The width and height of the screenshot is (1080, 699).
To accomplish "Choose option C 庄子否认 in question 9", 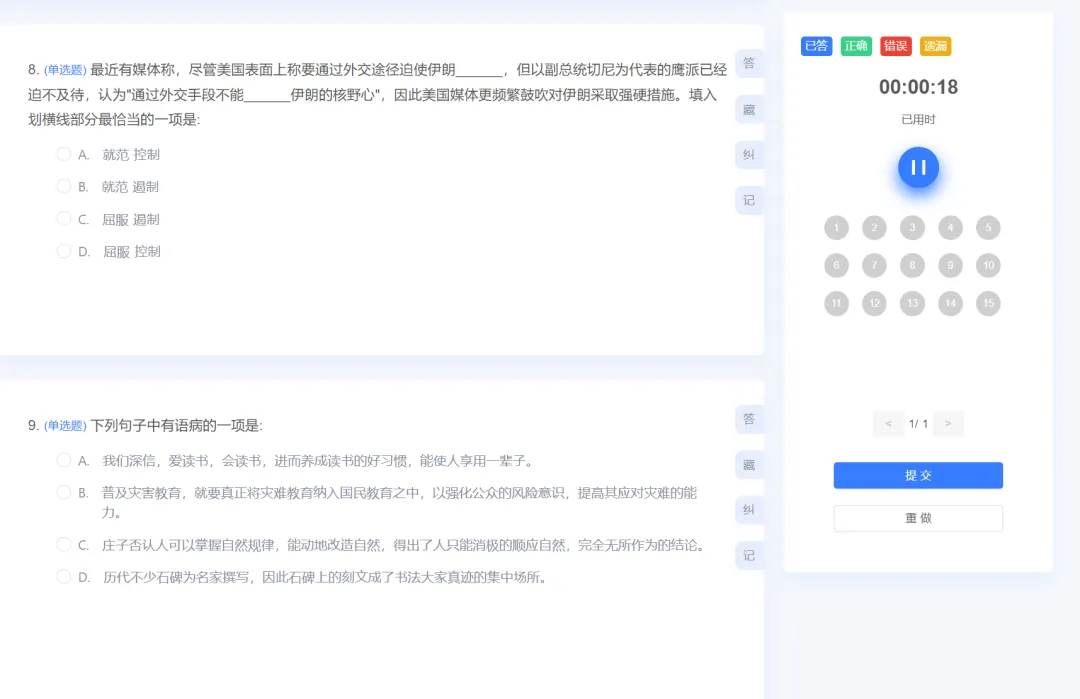I will coord(63,545).
